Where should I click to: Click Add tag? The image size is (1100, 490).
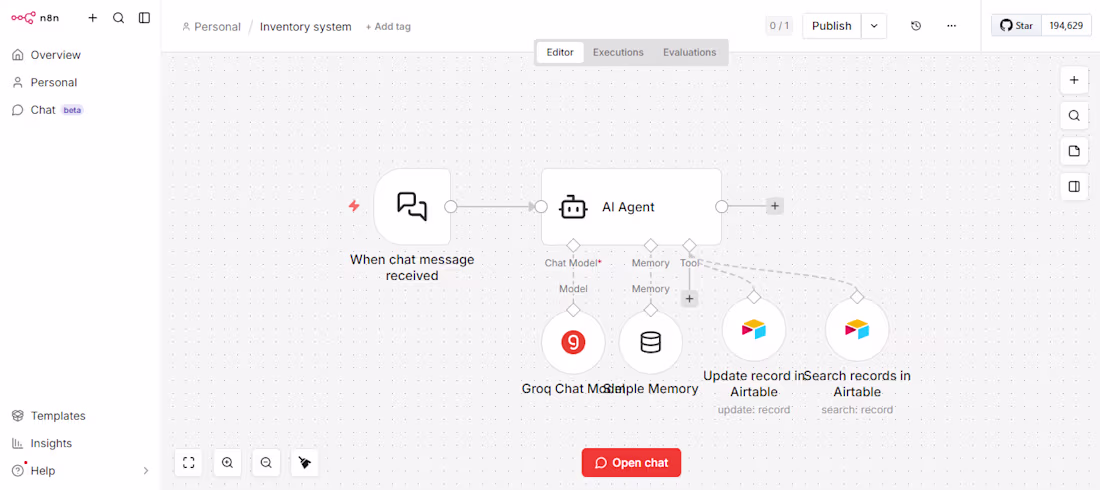coord(388,27)
